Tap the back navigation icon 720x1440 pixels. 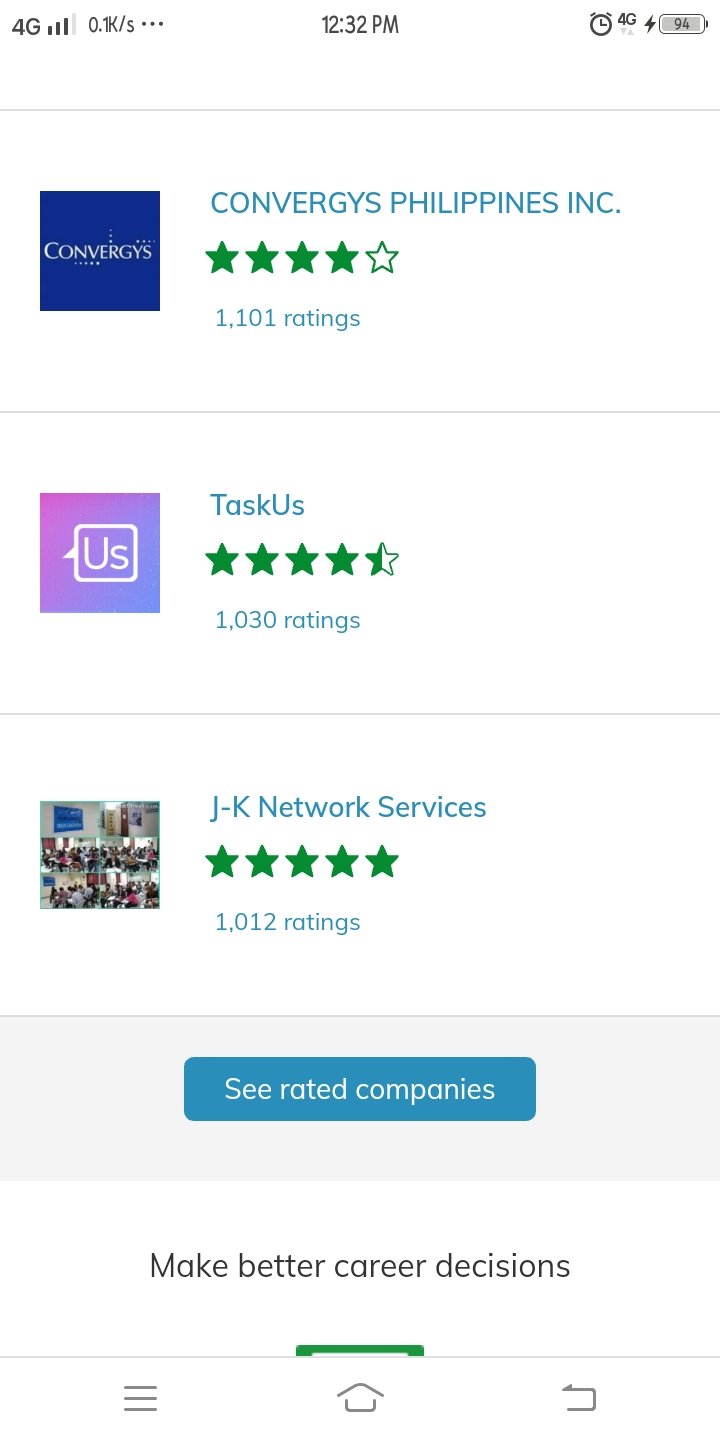click(579, 1397)
